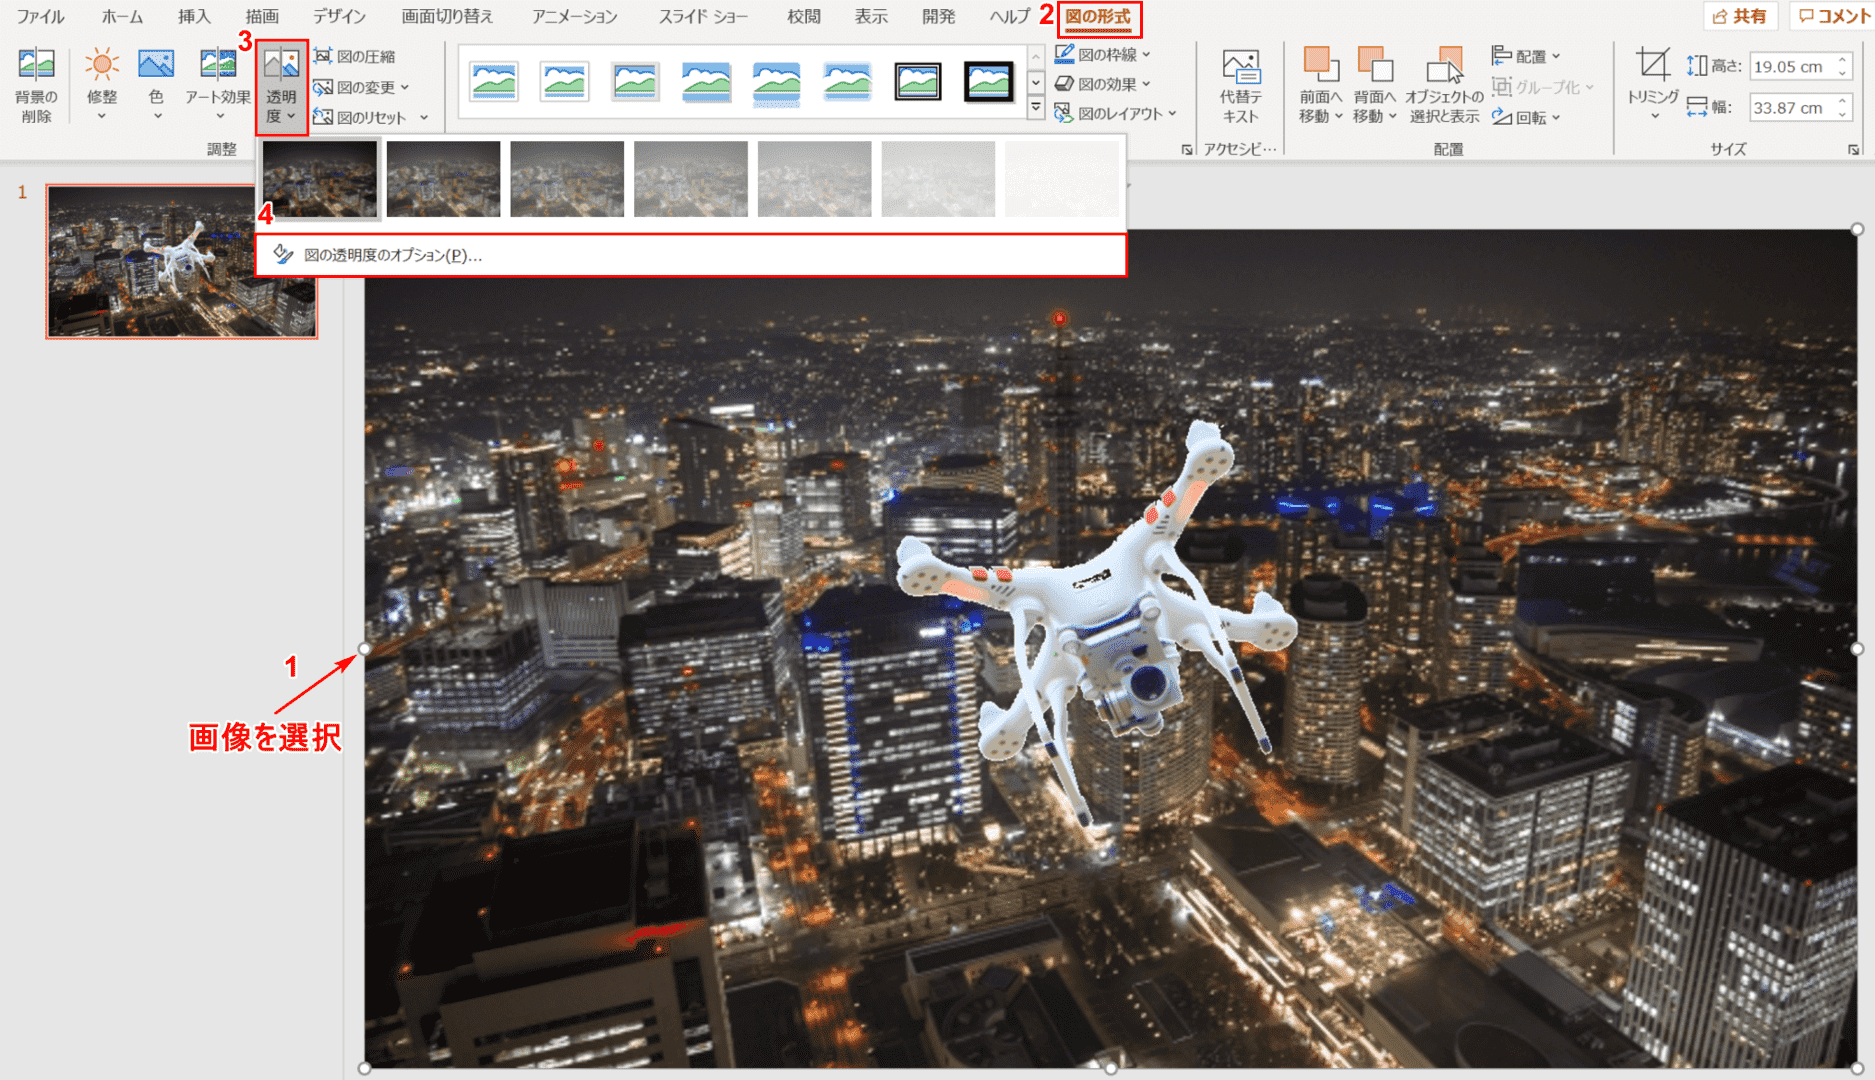This screenshot has height=1080, width=1875.
Task: Switch to the 描画 tab
Action: pyautogui.click(x=262, y=17)
